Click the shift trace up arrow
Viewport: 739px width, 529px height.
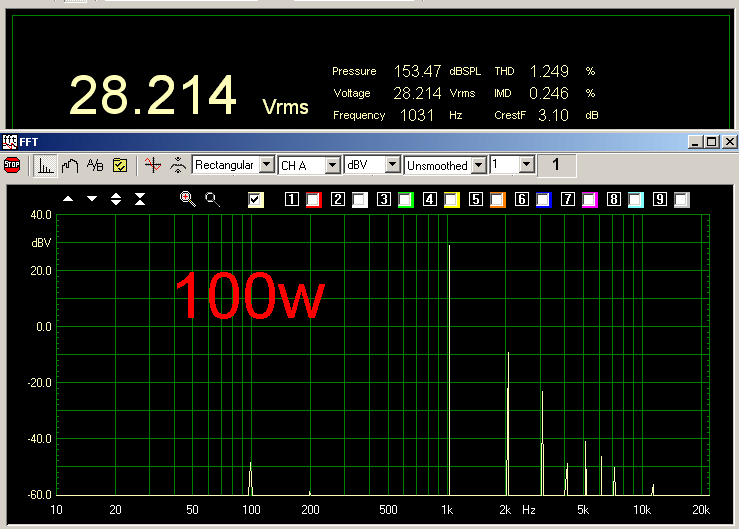click(x=68, y=199)
